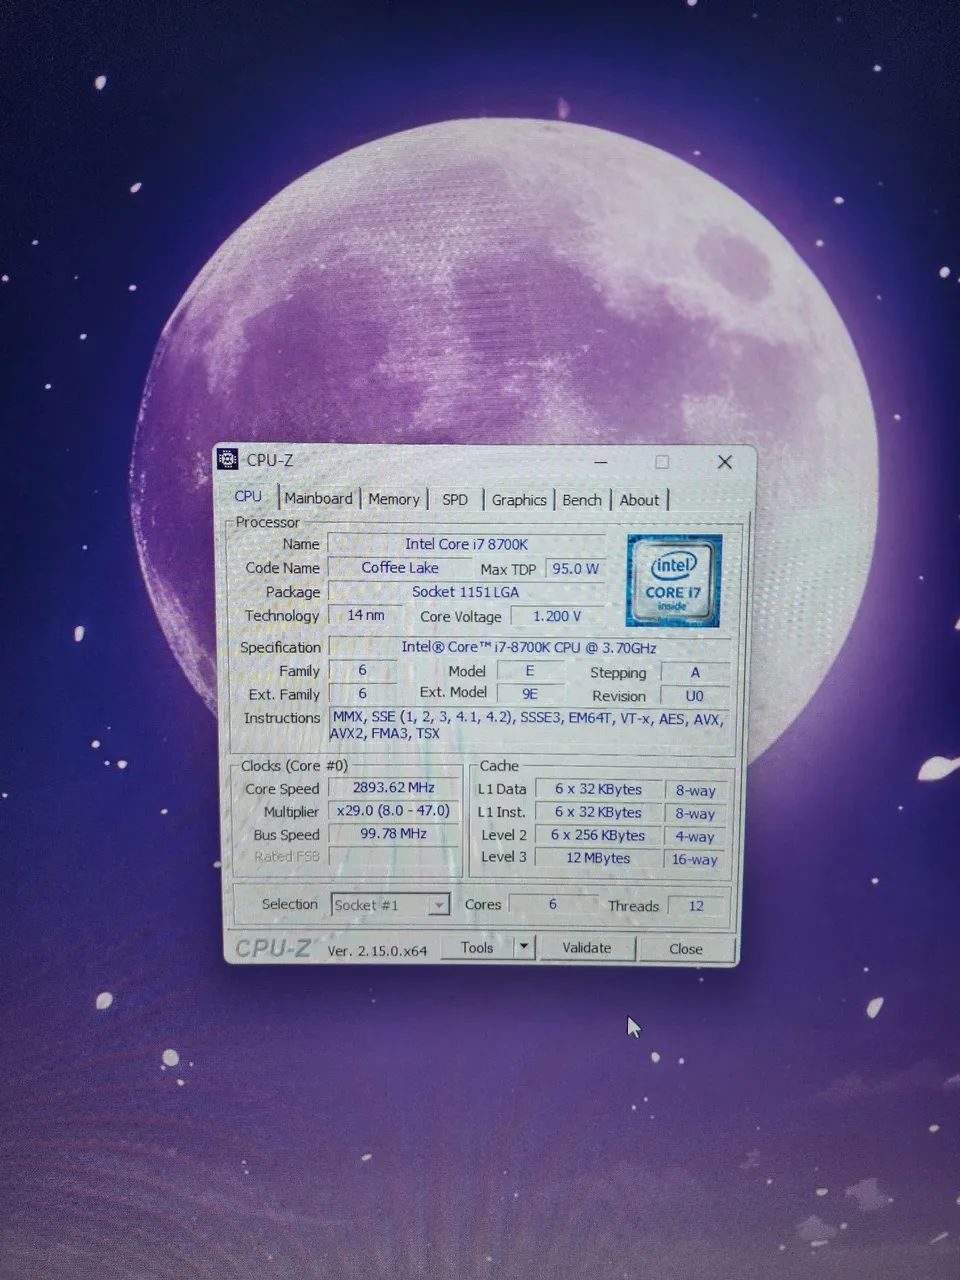Viewport: 960px width, 1280px height.
Task: Click the Stepping value A
Action: point(695,672)
